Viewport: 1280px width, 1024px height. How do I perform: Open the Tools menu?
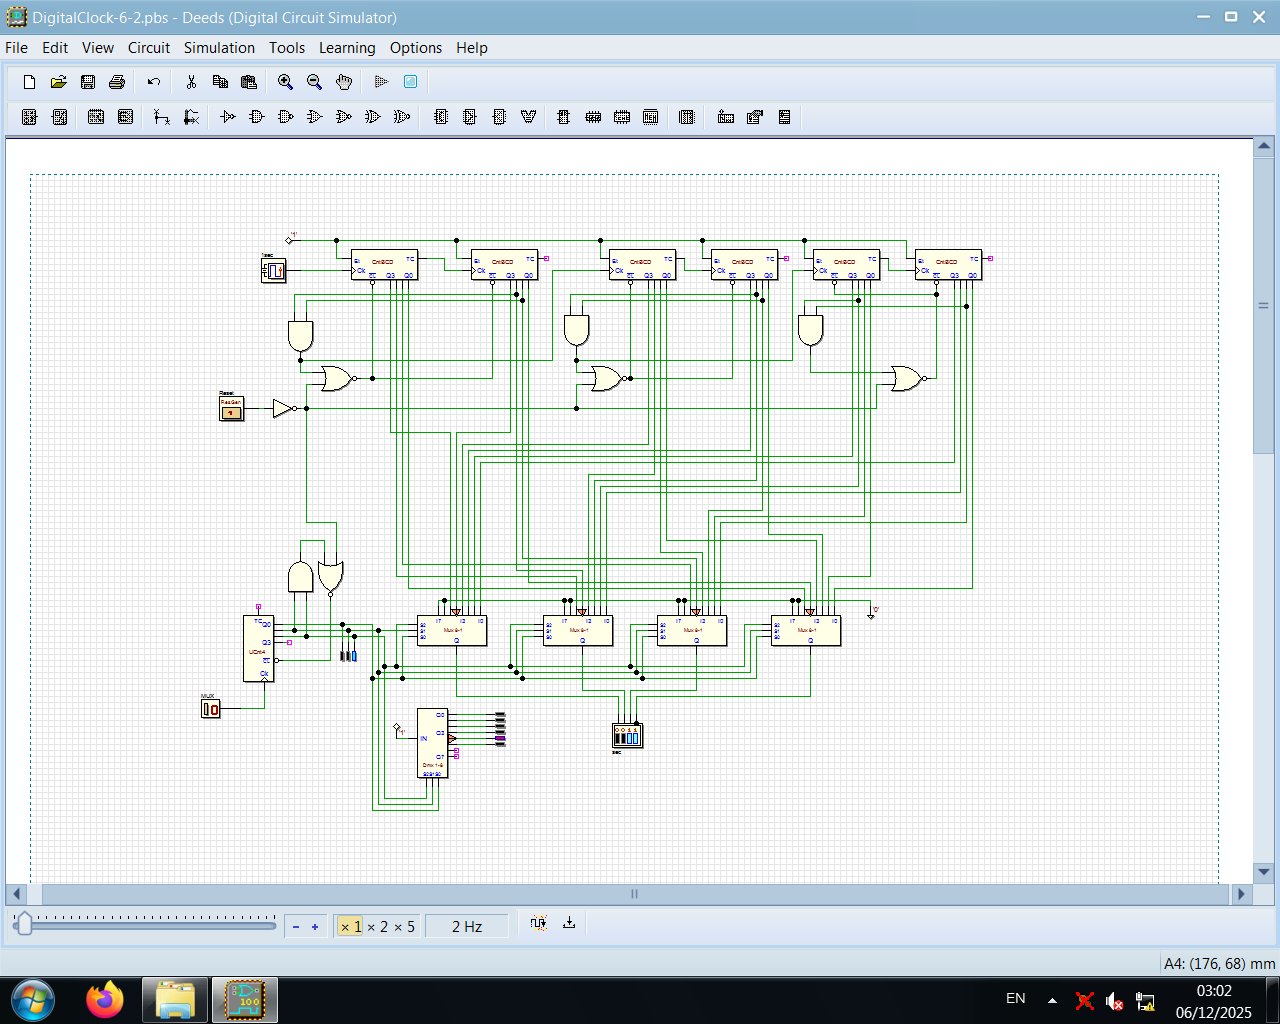287,48
